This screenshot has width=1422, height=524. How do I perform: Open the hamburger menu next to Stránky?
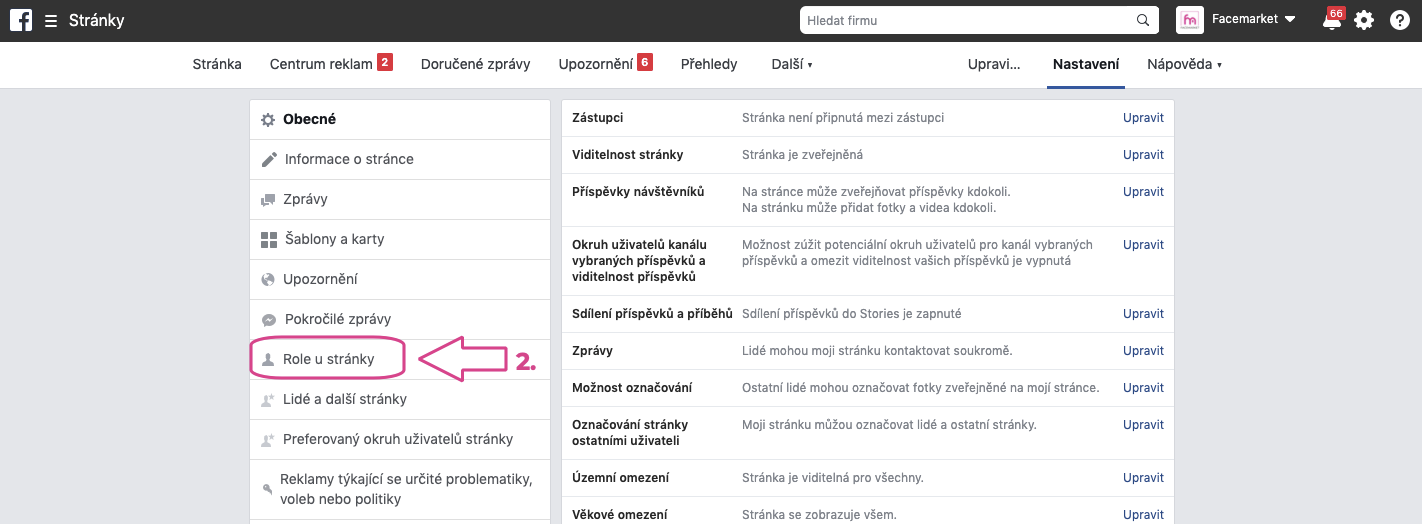pos(51,20)
